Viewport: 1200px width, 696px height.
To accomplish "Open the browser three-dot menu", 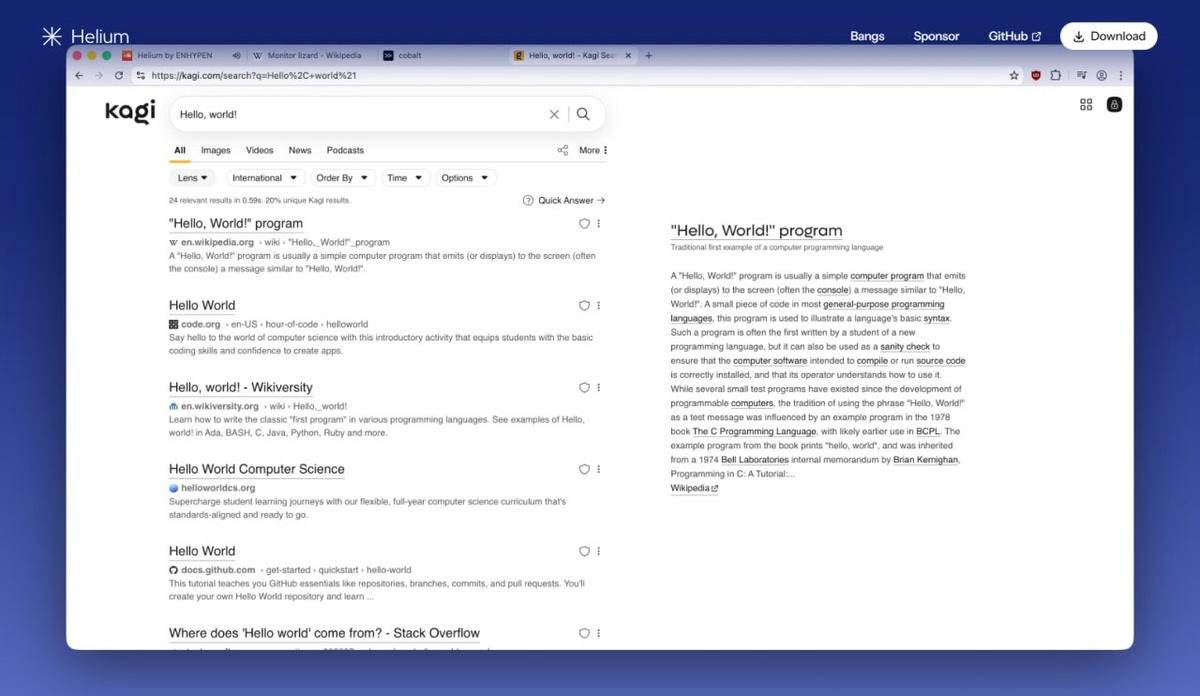I will click(1121, 75).
